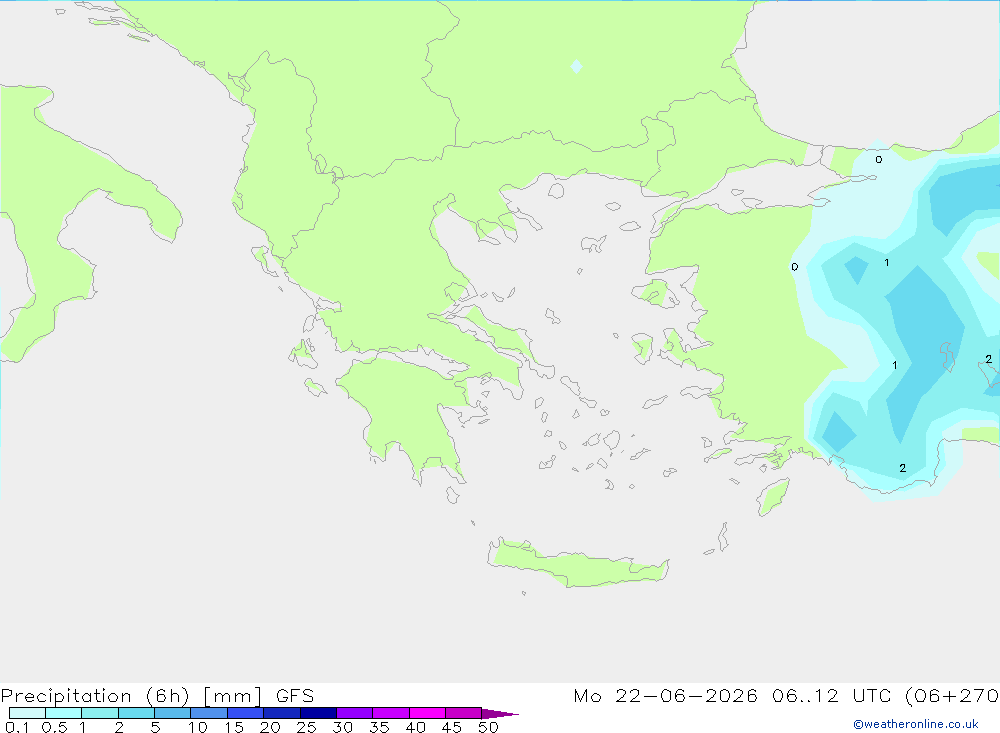Click the 40–45 mm magenta legend swatch
The image size is (1000, 733).
coord(427,713)
